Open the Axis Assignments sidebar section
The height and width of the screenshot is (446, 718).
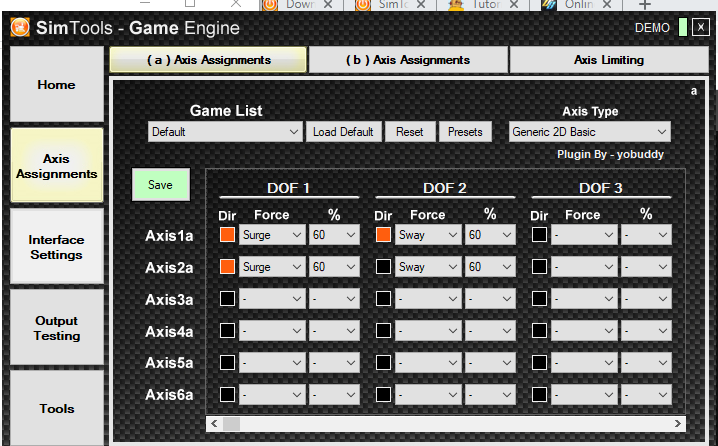point(57,166)
